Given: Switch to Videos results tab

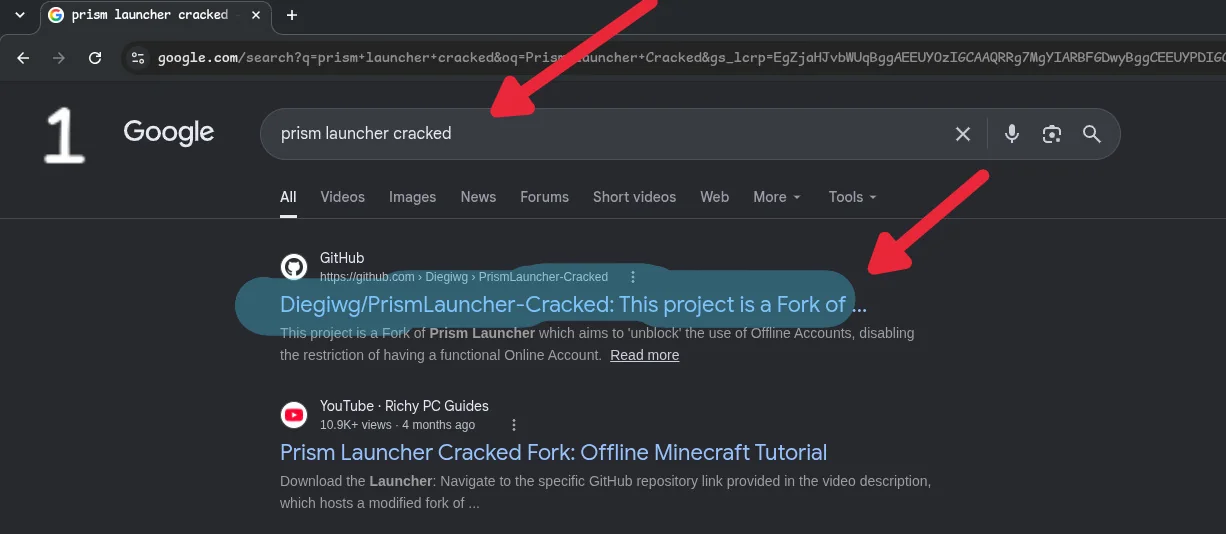Looking at the screenshot, I should (343, 197).
